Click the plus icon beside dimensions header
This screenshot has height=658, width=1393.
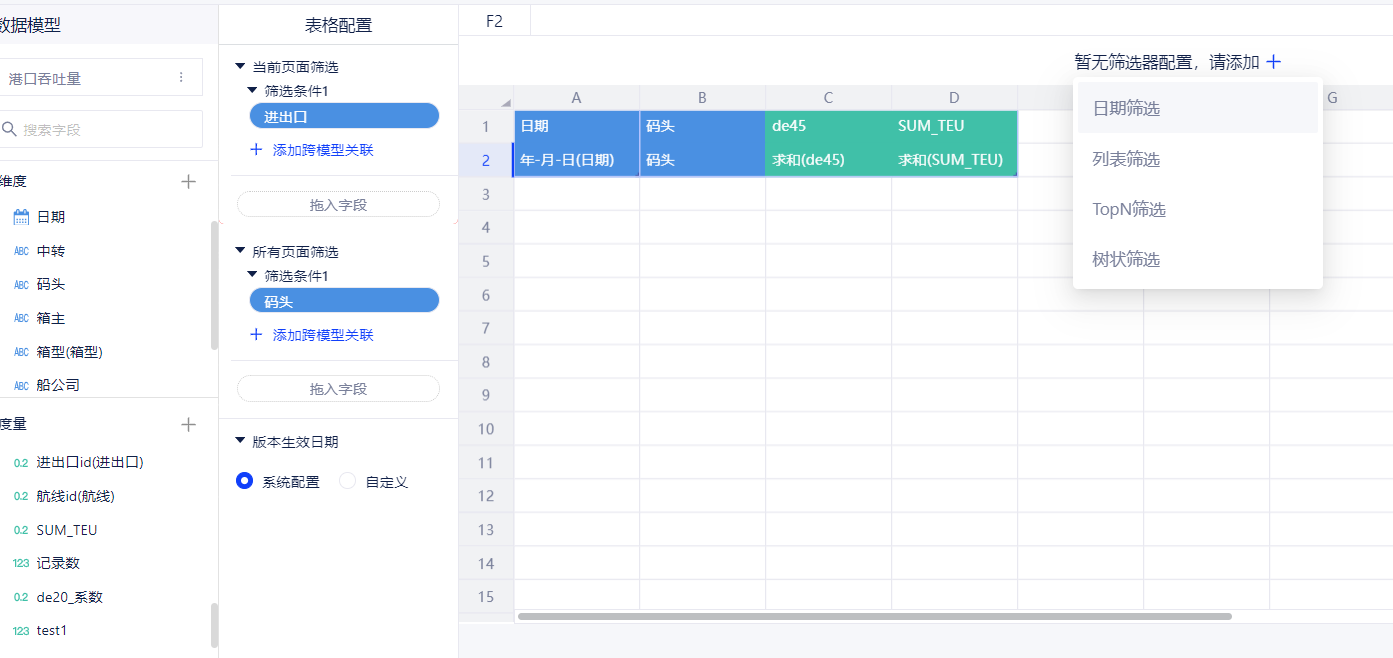pyautogui.click(x=188, y=181)
